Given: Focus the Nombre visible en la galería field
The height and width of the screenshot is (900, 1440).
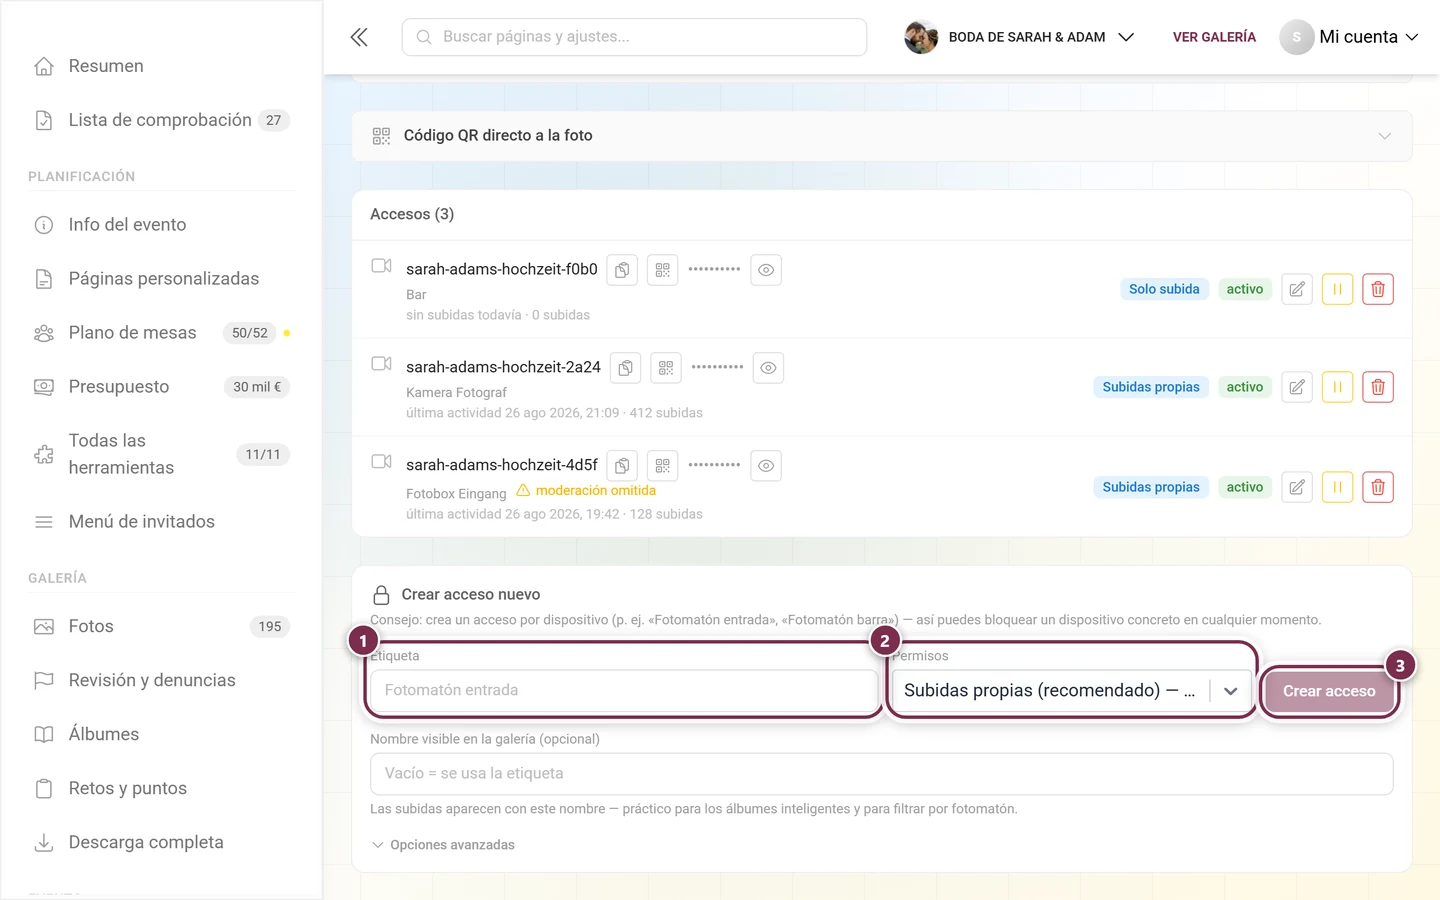Looking at the screenshot, I should point(882,774).
